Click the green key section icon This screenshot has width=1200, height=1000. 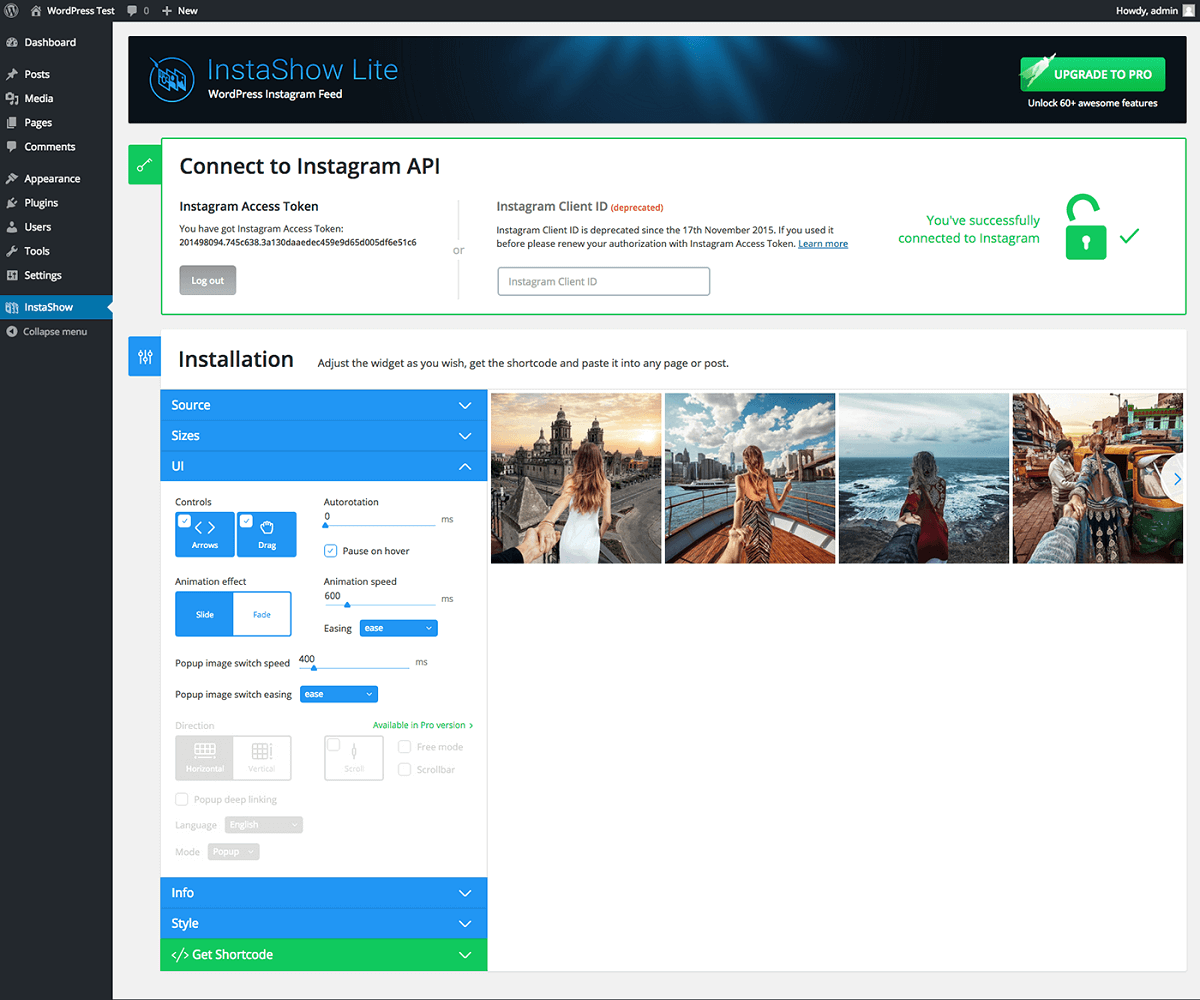[145, 165]
